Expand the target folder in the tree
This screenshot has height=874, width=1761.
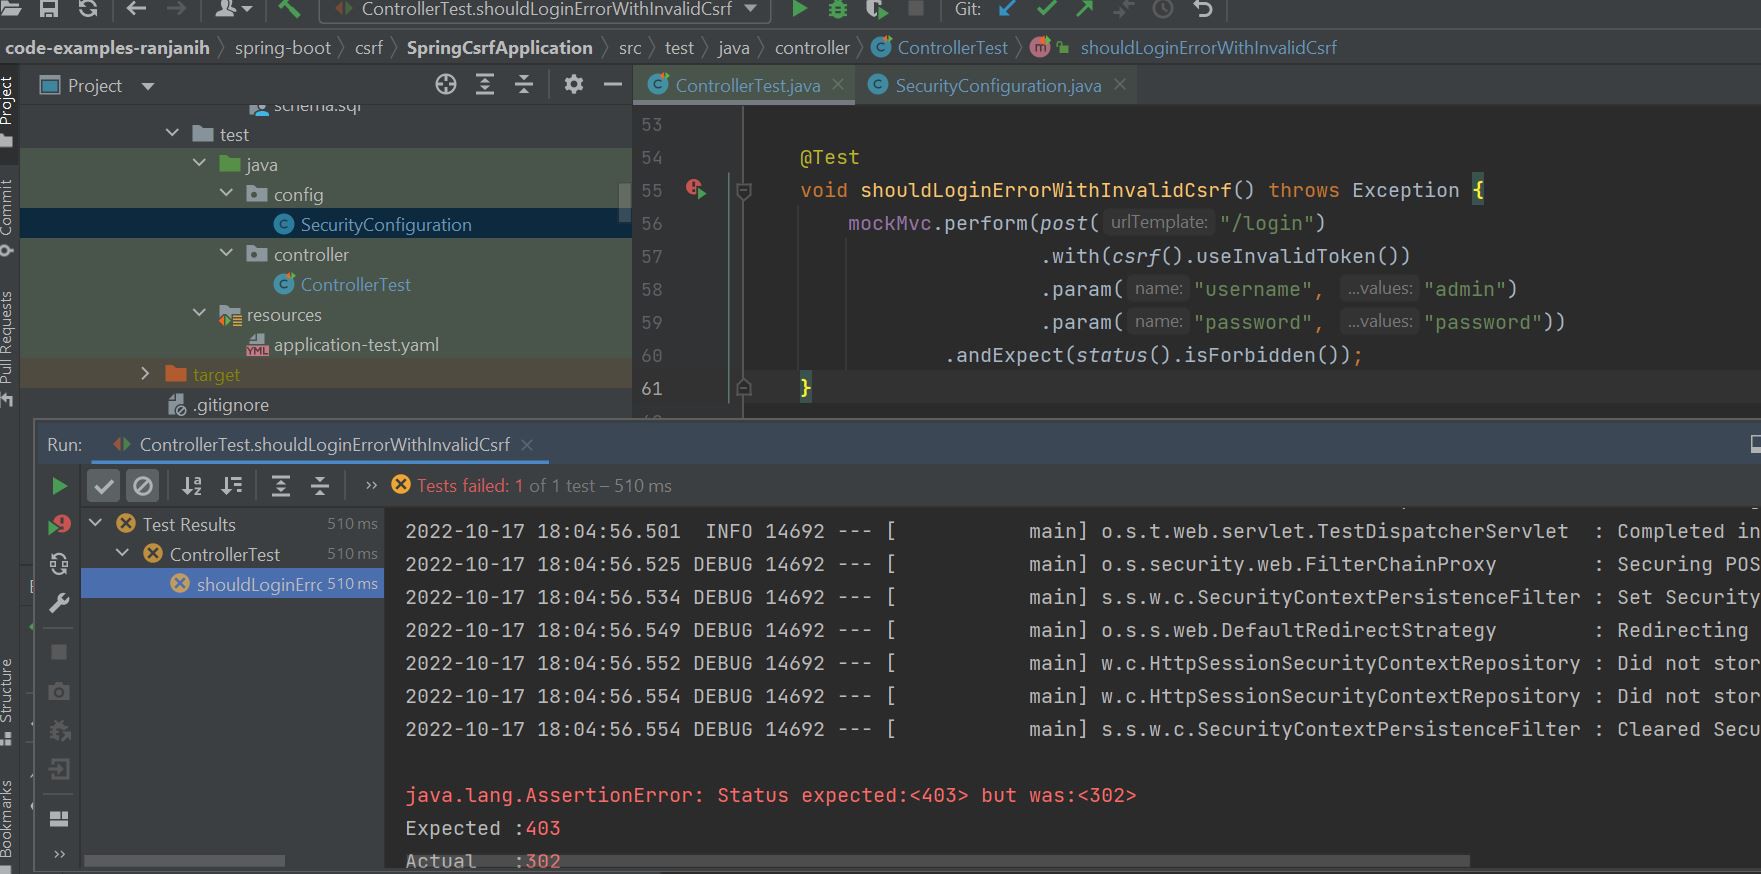pos(145,373)
